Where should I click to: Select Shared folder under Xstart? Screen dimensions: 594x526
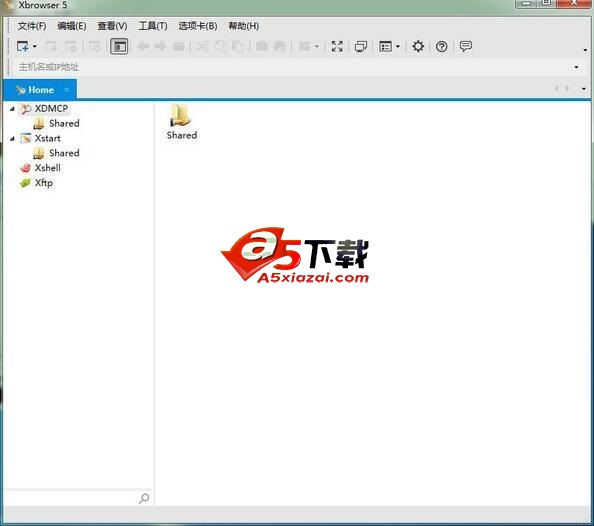coord(64,153)
